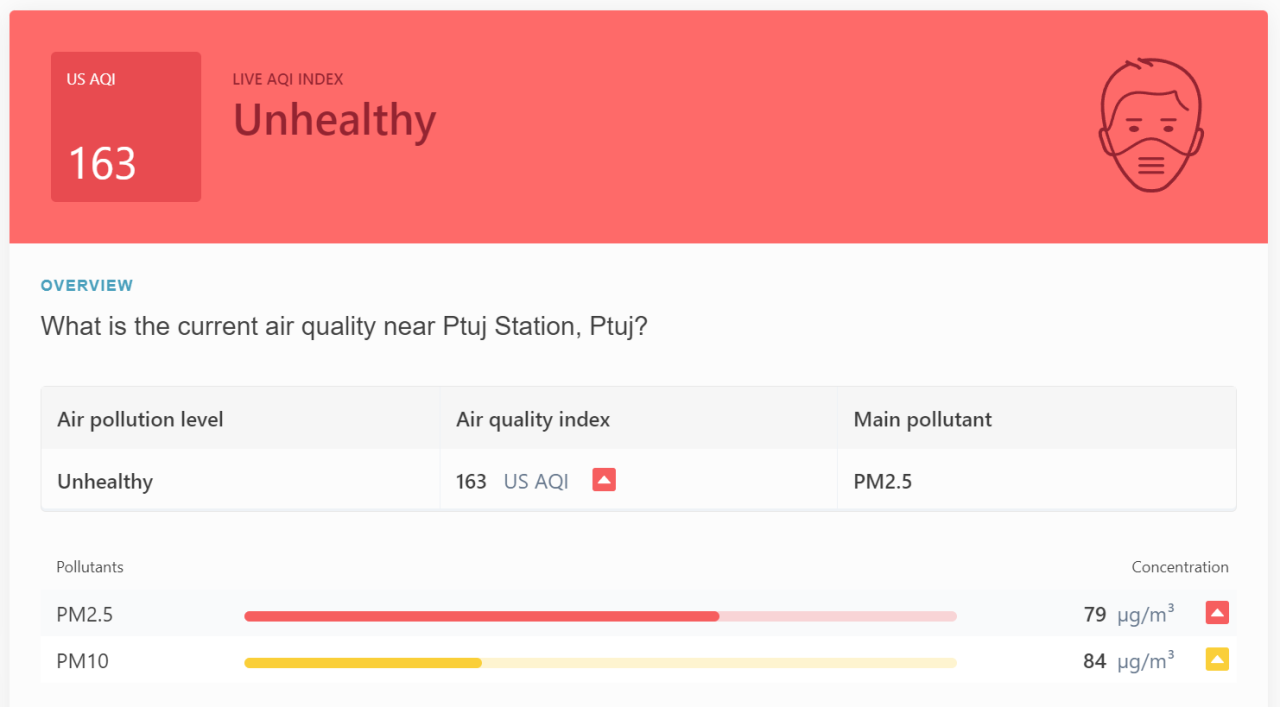Click the Air pollution level column header
The image size is (1280, 707).
pos(140,420)
